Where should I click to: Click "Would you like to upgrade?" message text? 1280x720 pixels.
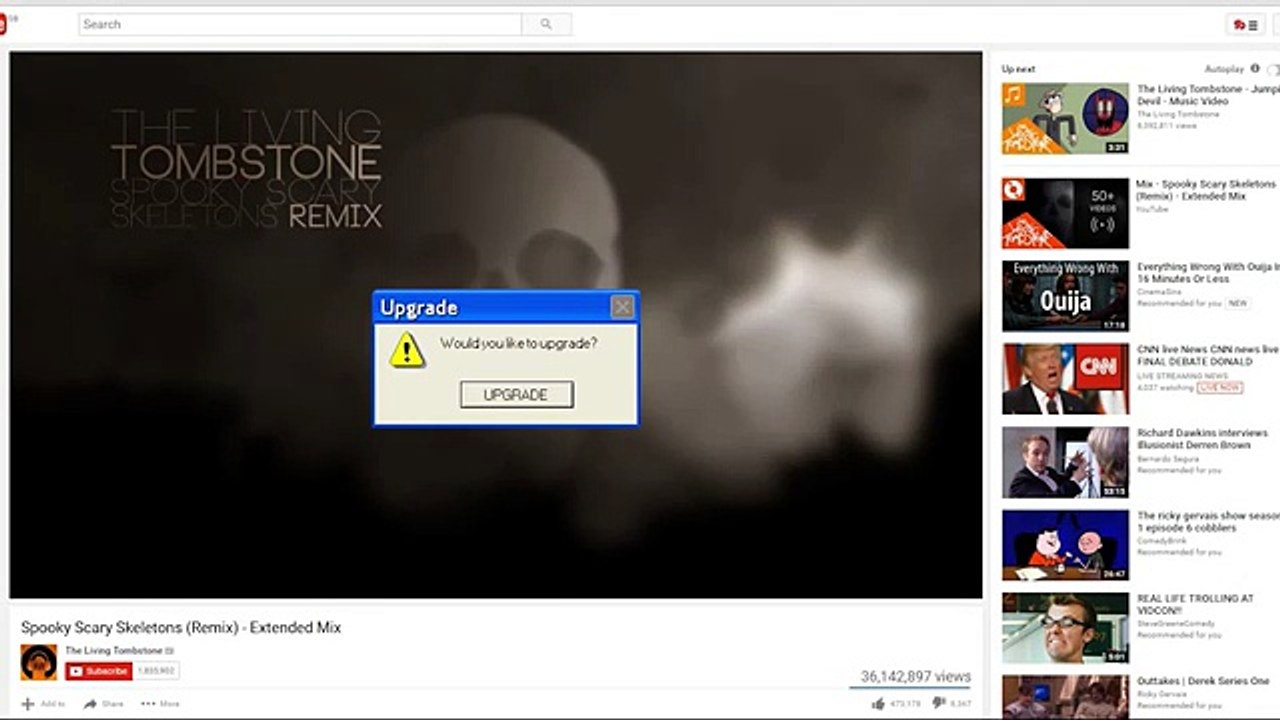(x=519, y=343)
